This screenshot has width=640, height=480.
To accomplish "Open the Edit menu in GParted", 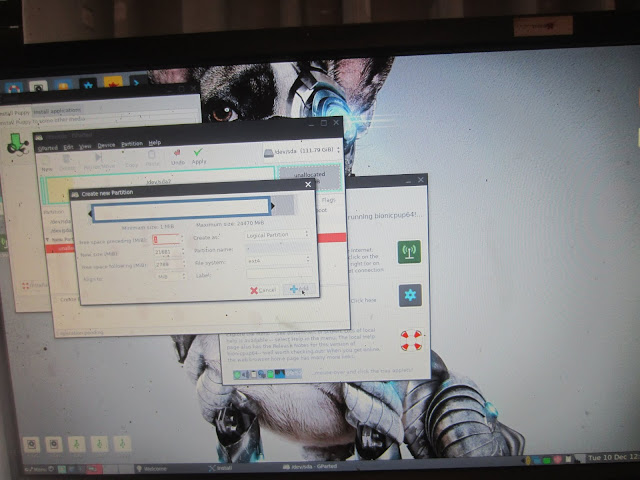I will pyautogui.click(x=68, y=147).
